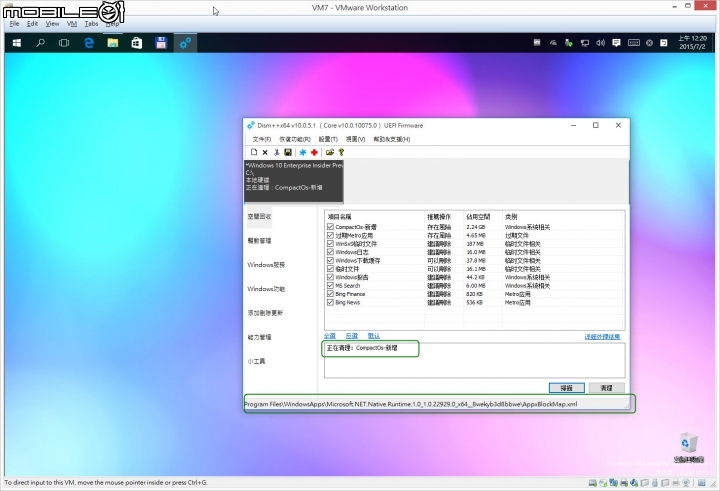Open the 恢復功能(R) menu in Dism++

click(295, 139)
